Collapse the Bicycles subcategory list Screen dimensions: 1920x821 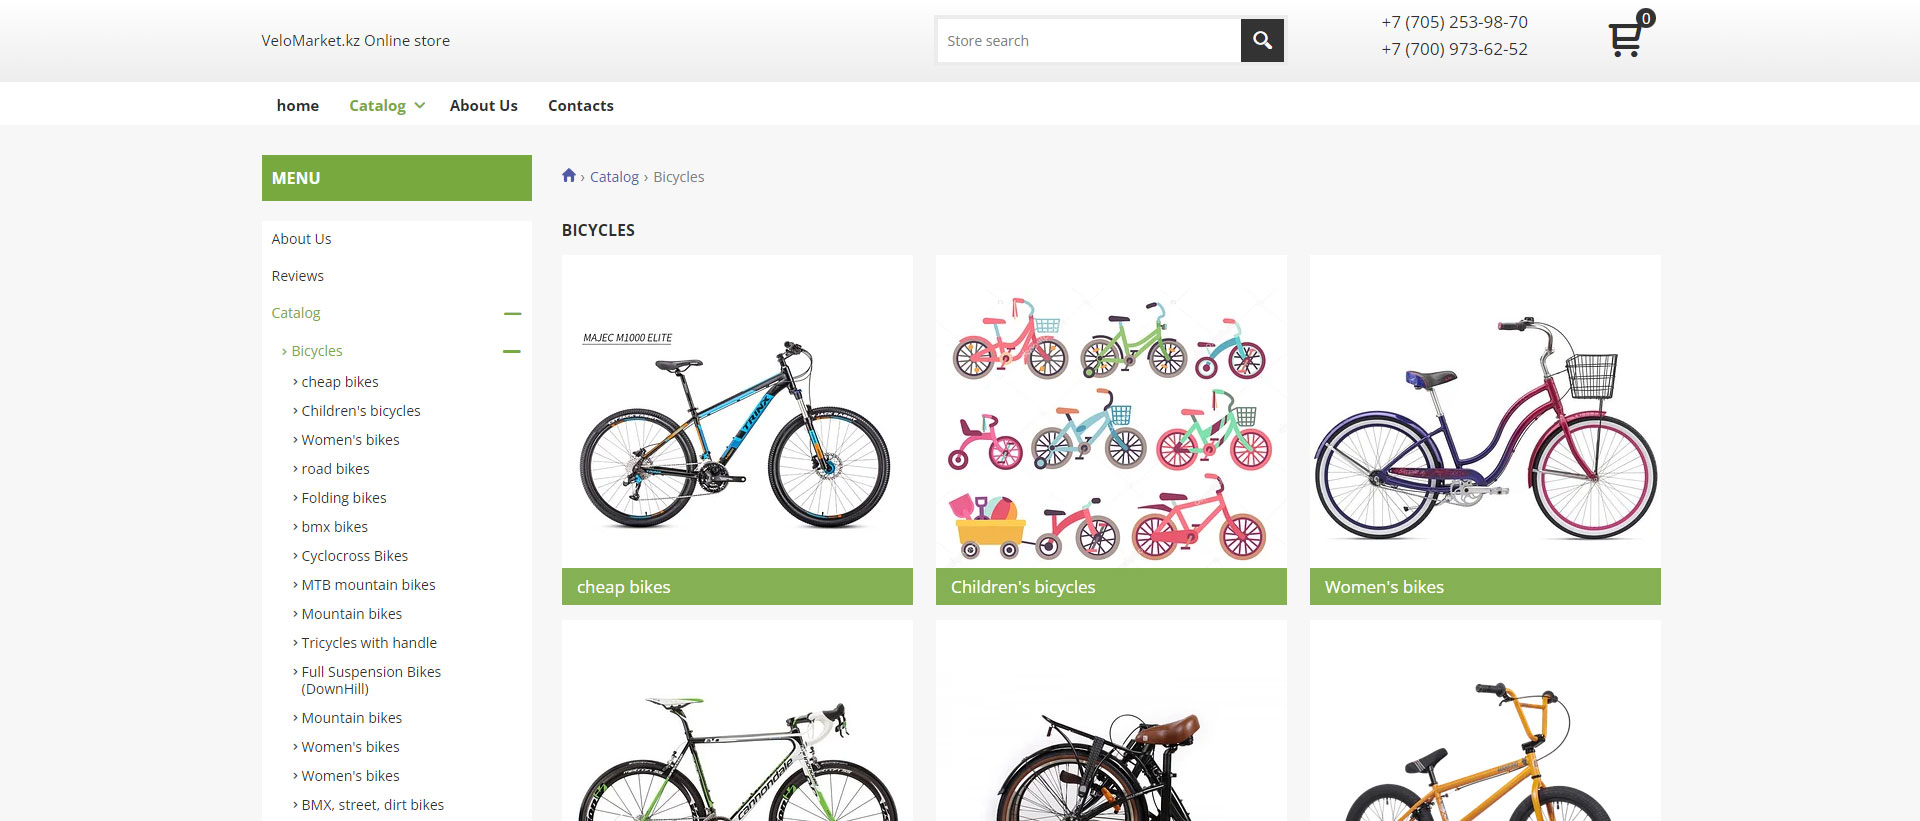[x=512, y=352]
